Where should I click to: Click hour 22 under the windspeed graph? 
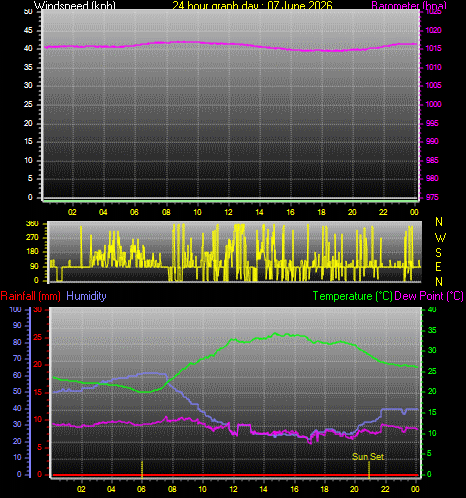pyautogui.click(x=383, y=212)
